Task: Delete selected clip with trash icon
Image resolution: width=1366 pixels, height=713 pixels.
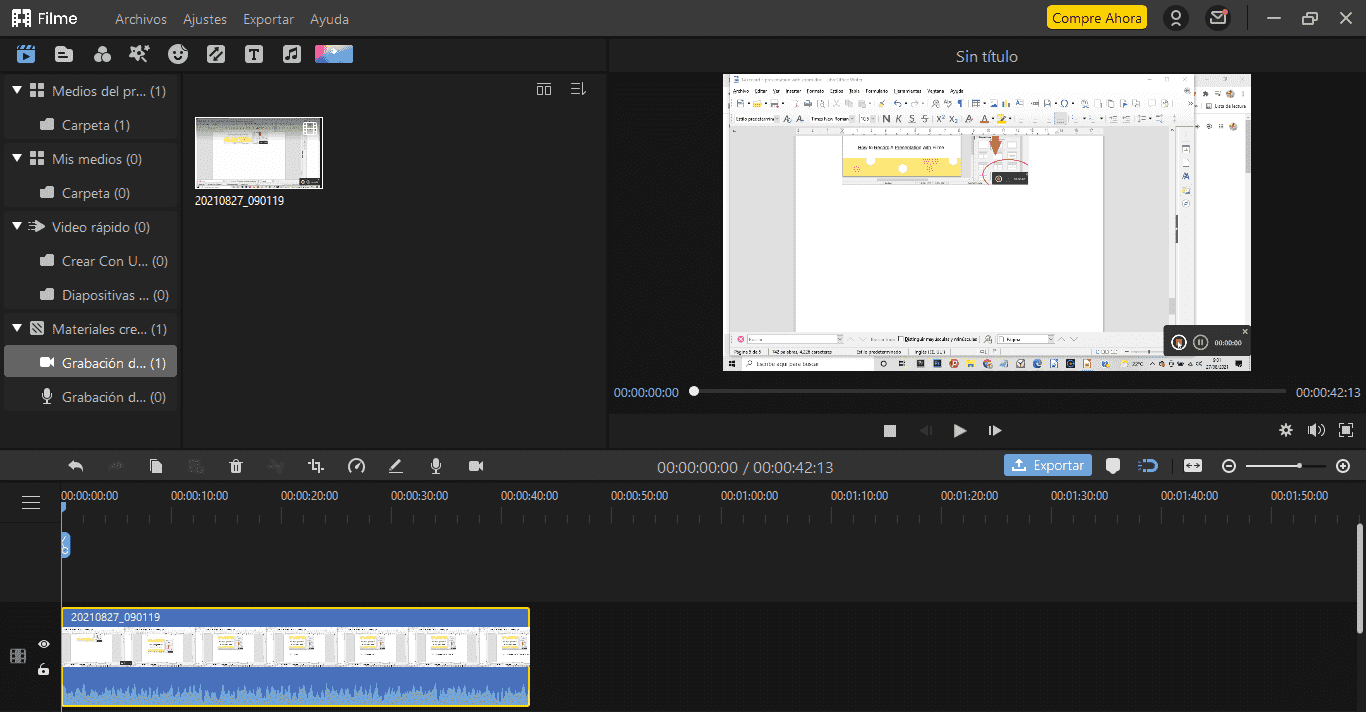Action: (x=236, y=466)
